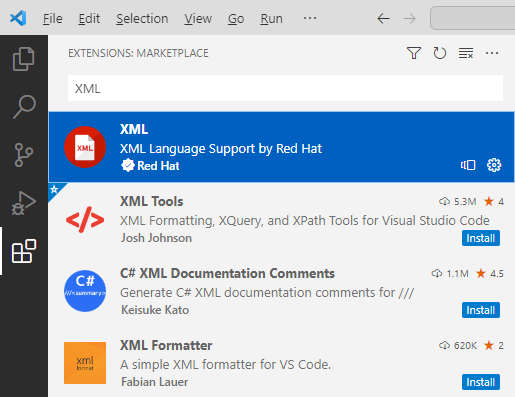The width and height of the screenshot is (515, 397).
Task: Open the Go menu
Action: [x=236, y=19]
